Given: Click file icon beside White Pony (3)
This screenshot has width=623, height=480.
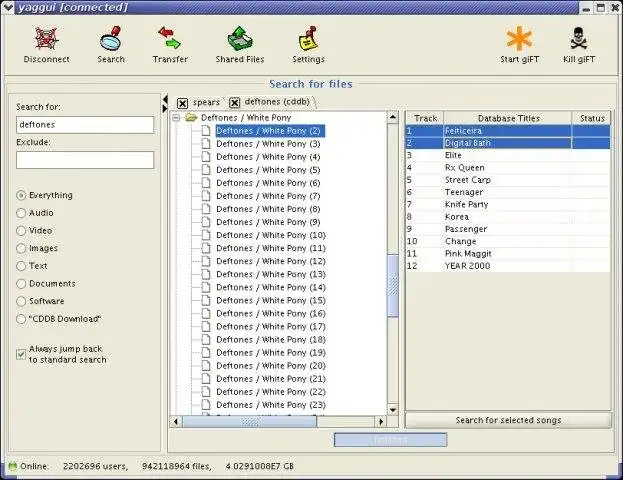Looking at the screenshot, I should [206, 144].
